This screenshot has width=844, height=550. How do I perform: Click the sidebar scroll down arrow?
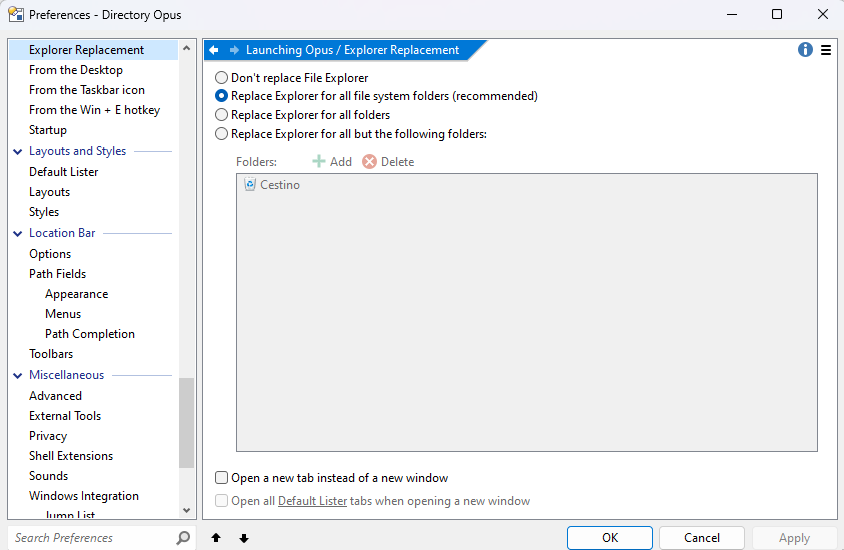point(186,510)
